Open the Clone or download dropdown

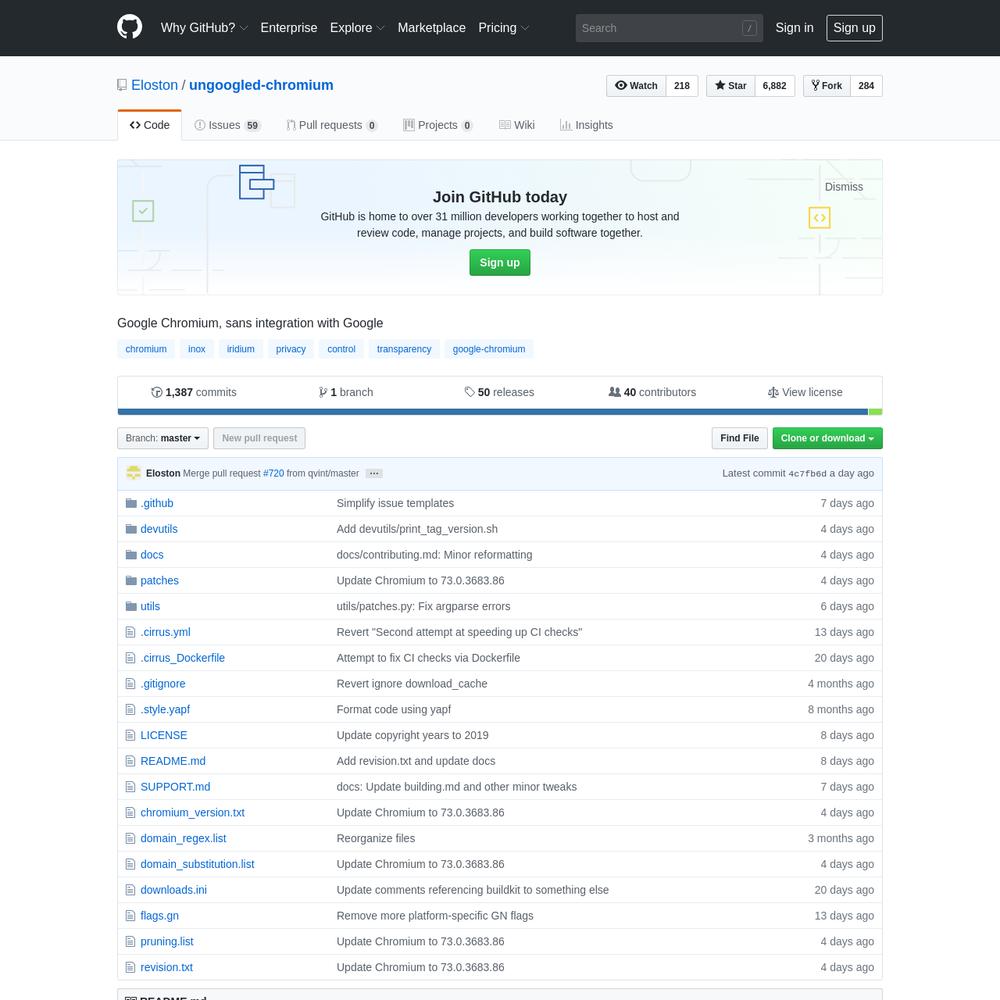(827, 438)
